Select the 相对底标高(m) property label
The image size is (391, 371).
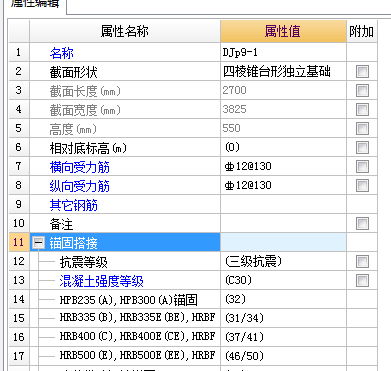tap(88, 148)
